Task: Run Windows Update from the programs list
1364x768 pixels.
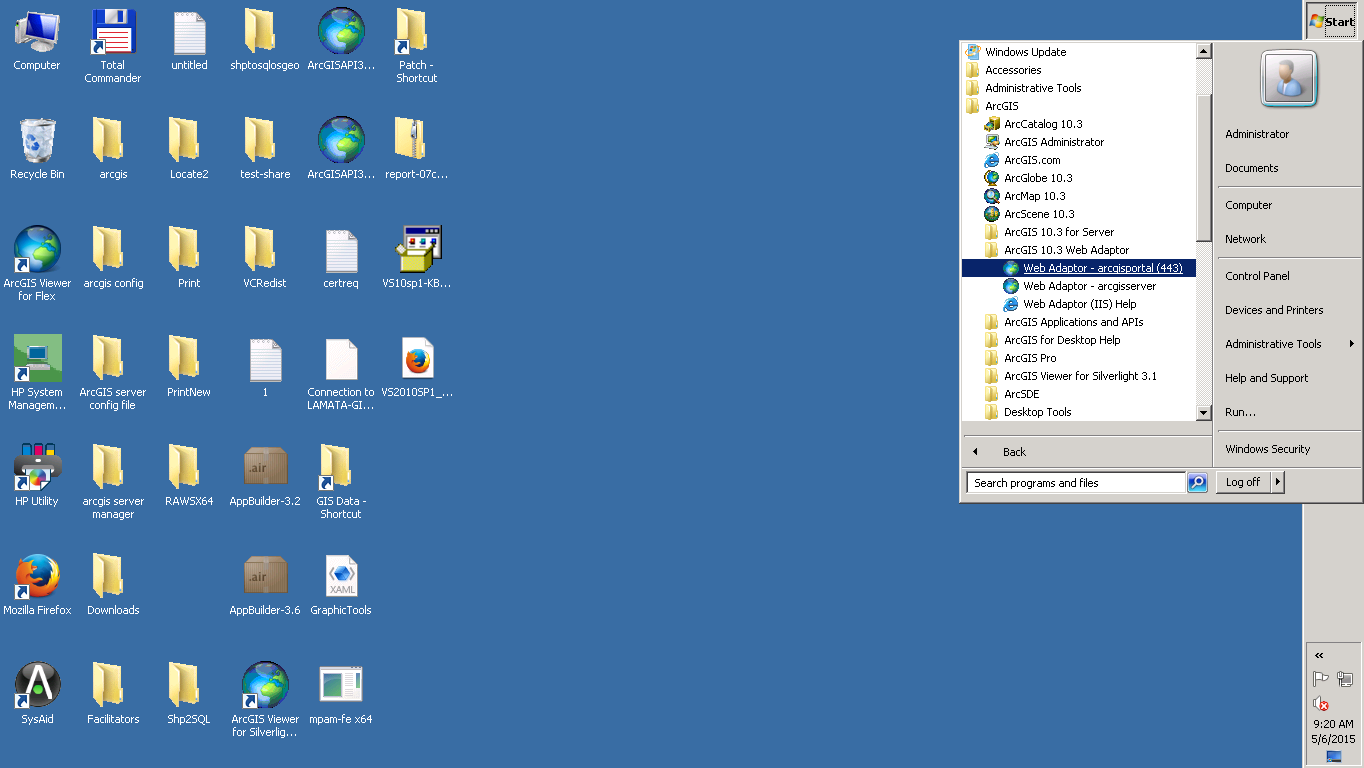Action: click(1025, 52)
